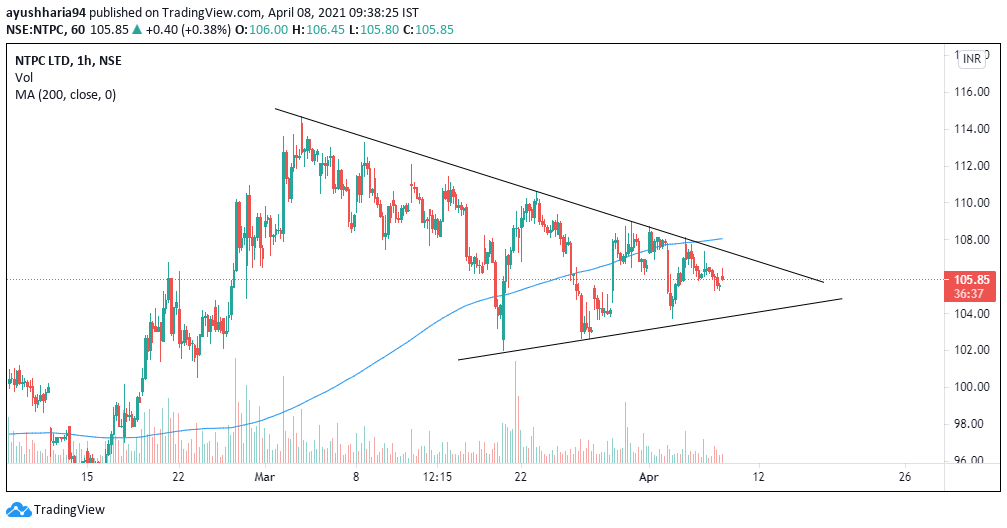Click the 26 date label on the time axis
Viewport: 1007px width, 528px height.
[905, 477]
